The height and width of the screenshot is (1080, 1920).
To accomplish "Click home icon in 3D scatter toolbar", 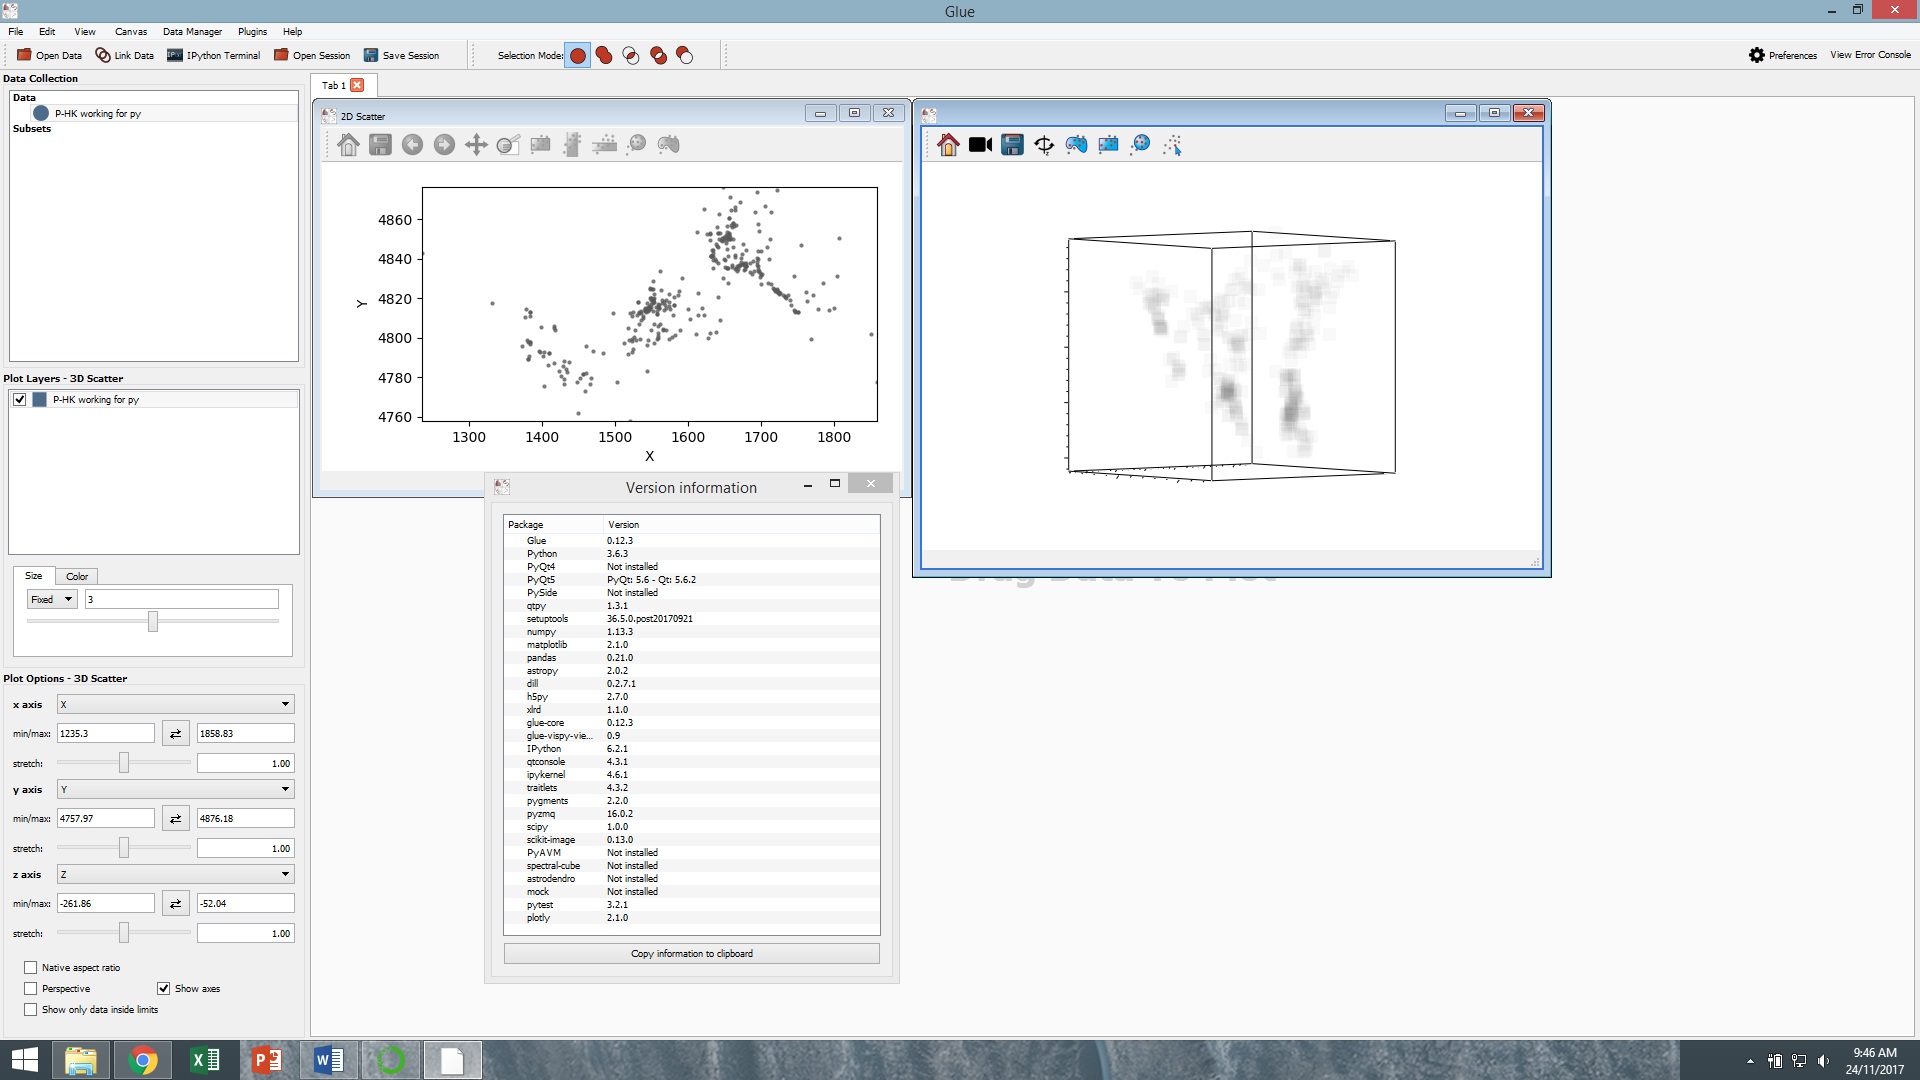I will [x=948, y=145].
